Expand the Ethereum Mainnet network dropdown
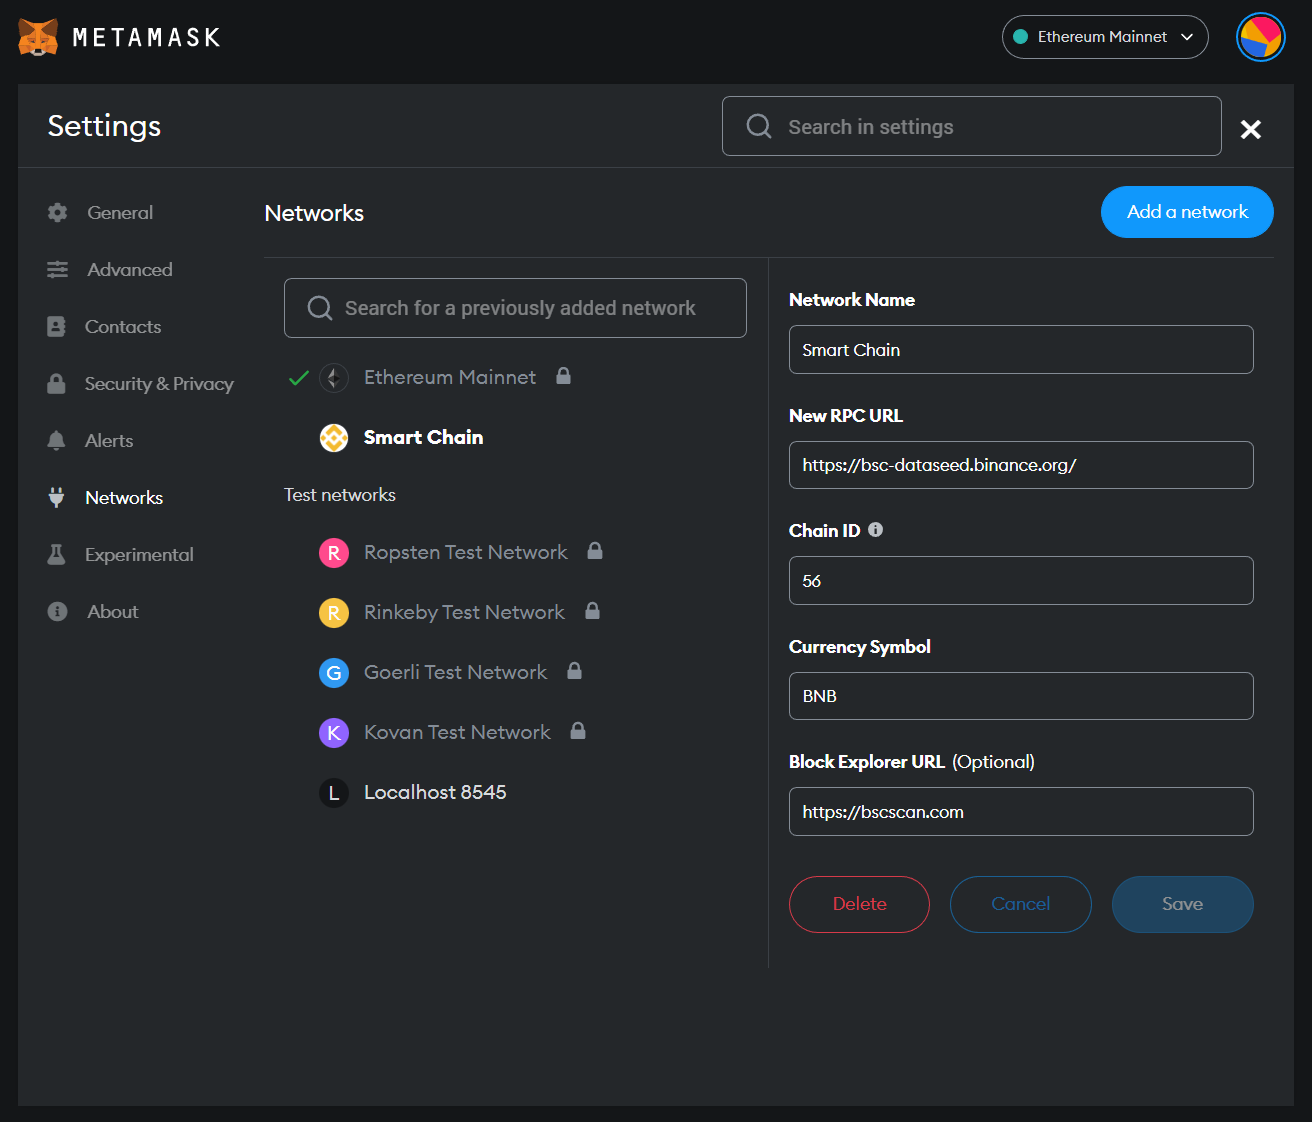 coord(1104,37)
